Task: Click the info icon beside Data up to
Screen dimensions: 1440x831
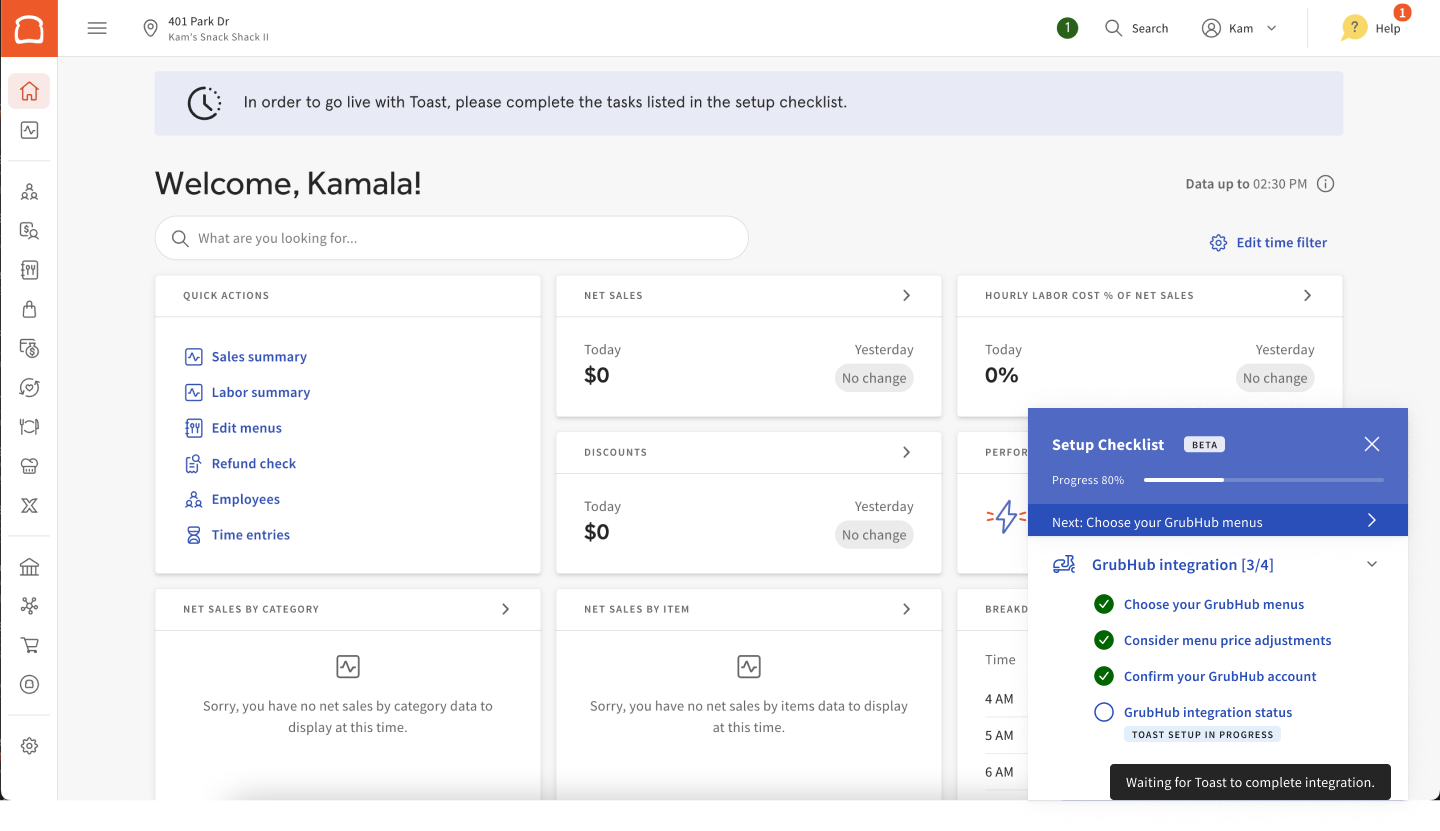Action: [1326, 184]
